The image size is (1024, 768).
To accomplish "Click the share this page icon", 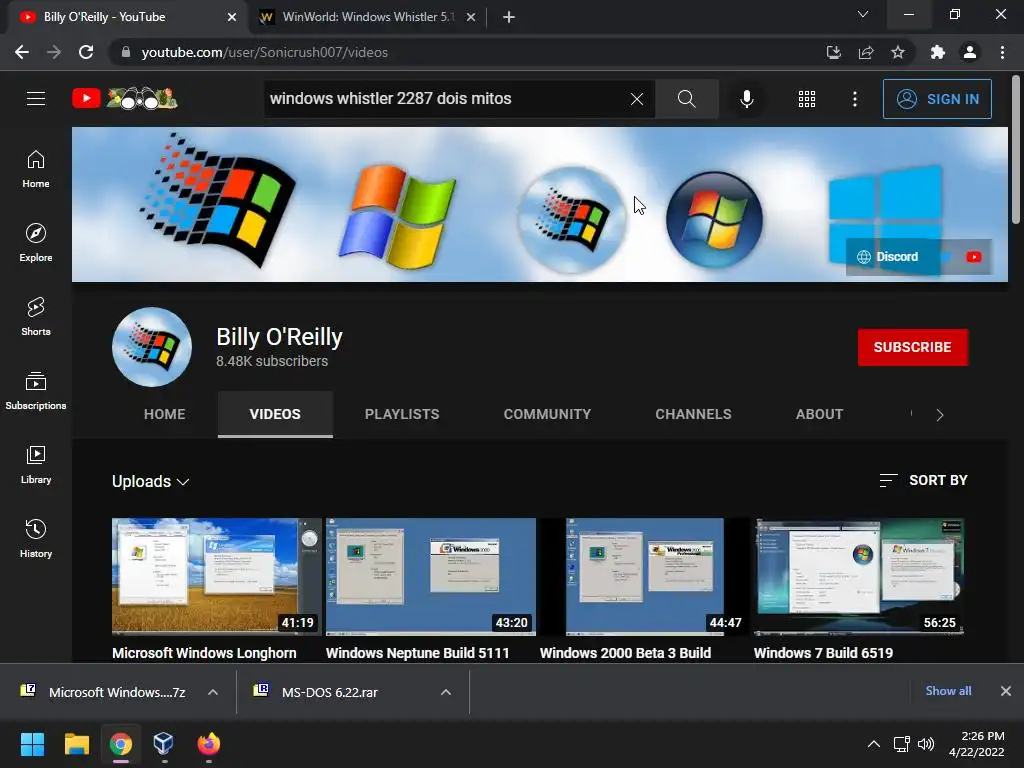I will click(866, 52).
